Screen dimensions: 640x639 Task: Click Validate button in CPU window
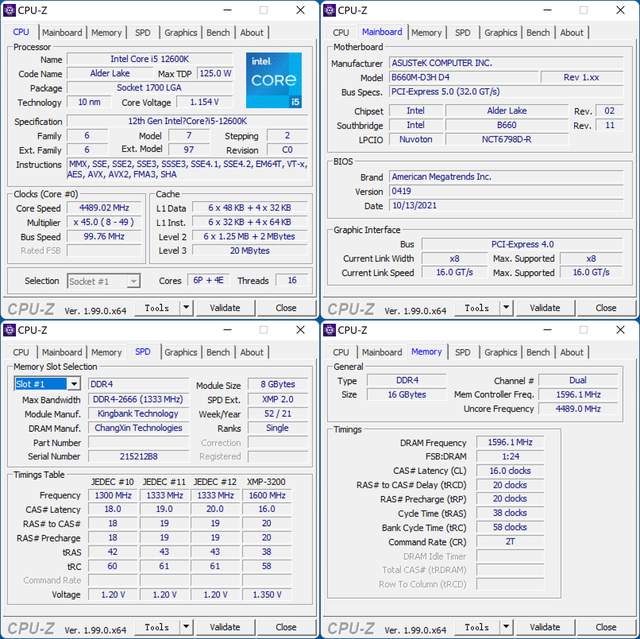coord(225,308)
